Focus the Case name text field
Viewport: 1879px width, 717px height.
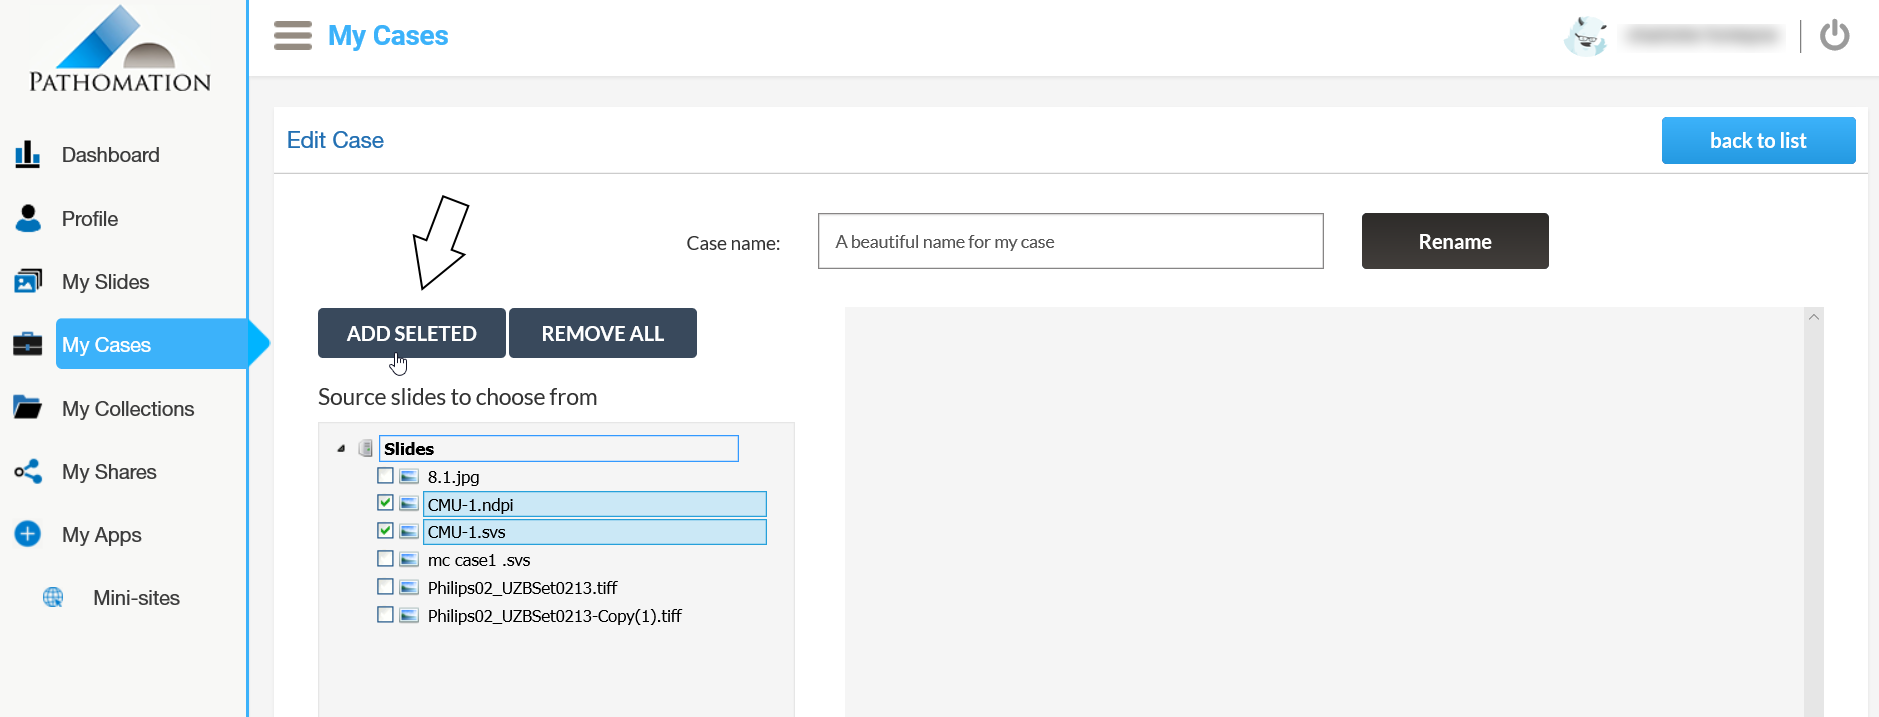pyautogui.click(x=1070, y=241)
